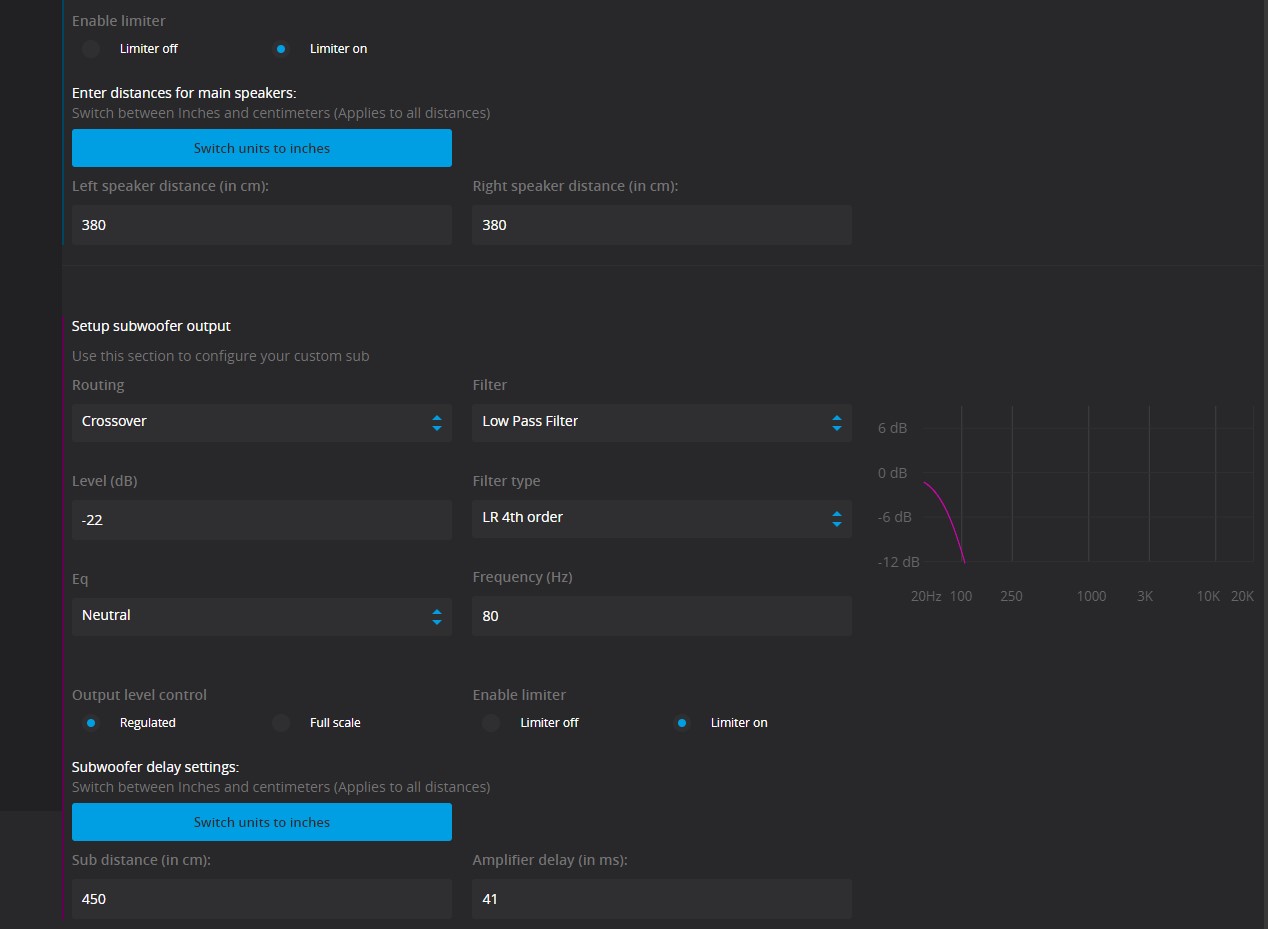Click the subwoofer Level (dB) field
Screen dimensions: 1268x929
pos(262,520)
